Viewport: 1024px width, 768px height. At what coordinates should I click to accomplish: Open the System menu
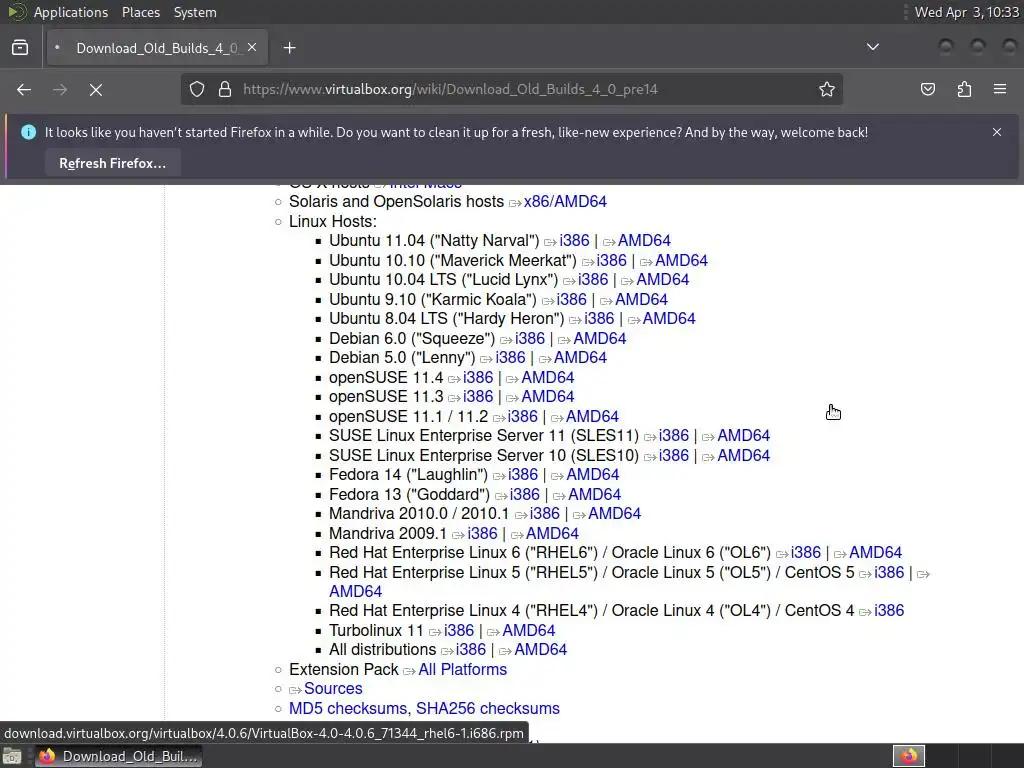195,12
